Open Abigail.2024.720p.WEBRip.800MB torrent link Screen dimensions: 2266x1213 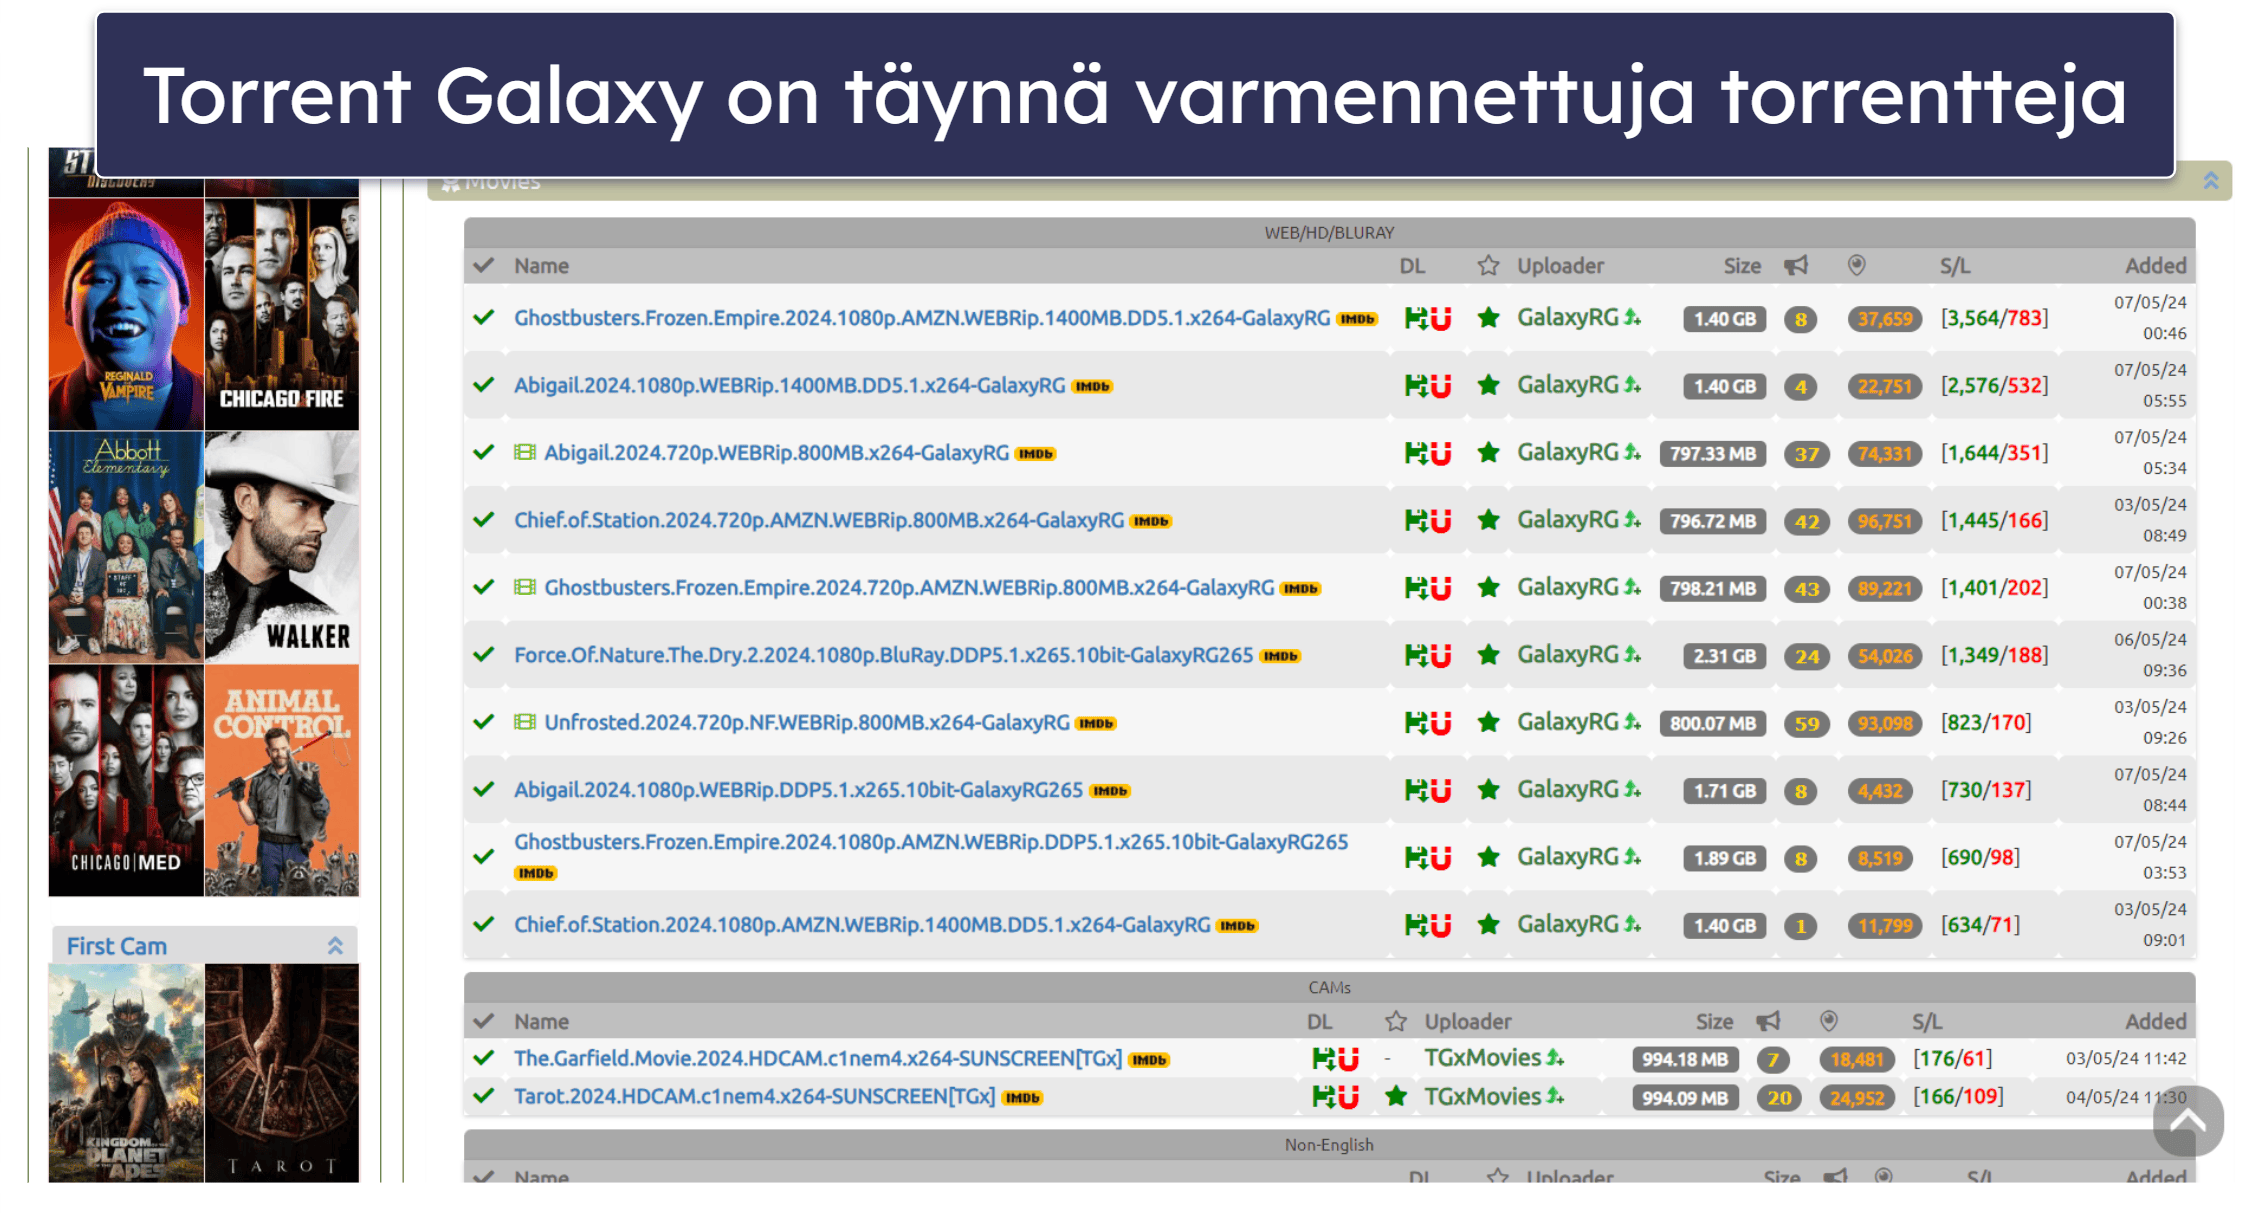(x=777, y=453)
